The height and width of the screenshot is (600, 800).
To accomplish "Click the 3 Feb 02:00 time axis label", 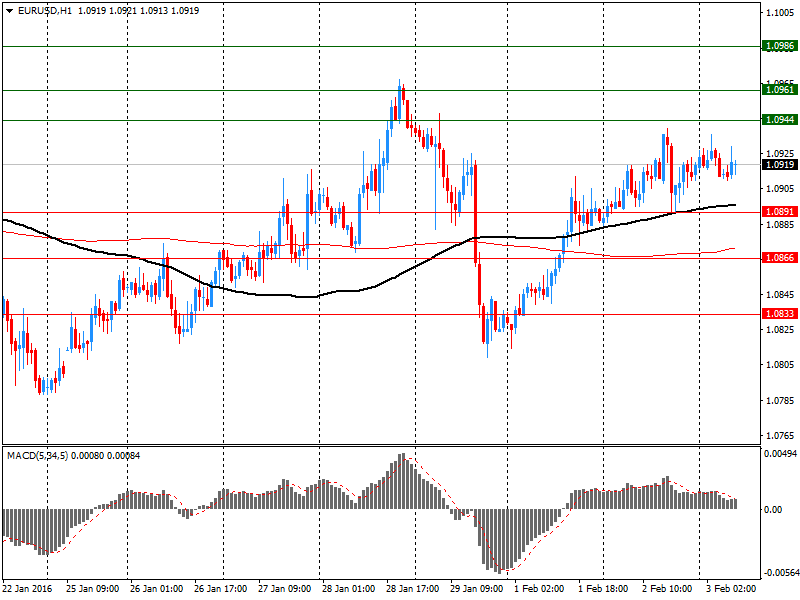I will click(x=731, y=589).
